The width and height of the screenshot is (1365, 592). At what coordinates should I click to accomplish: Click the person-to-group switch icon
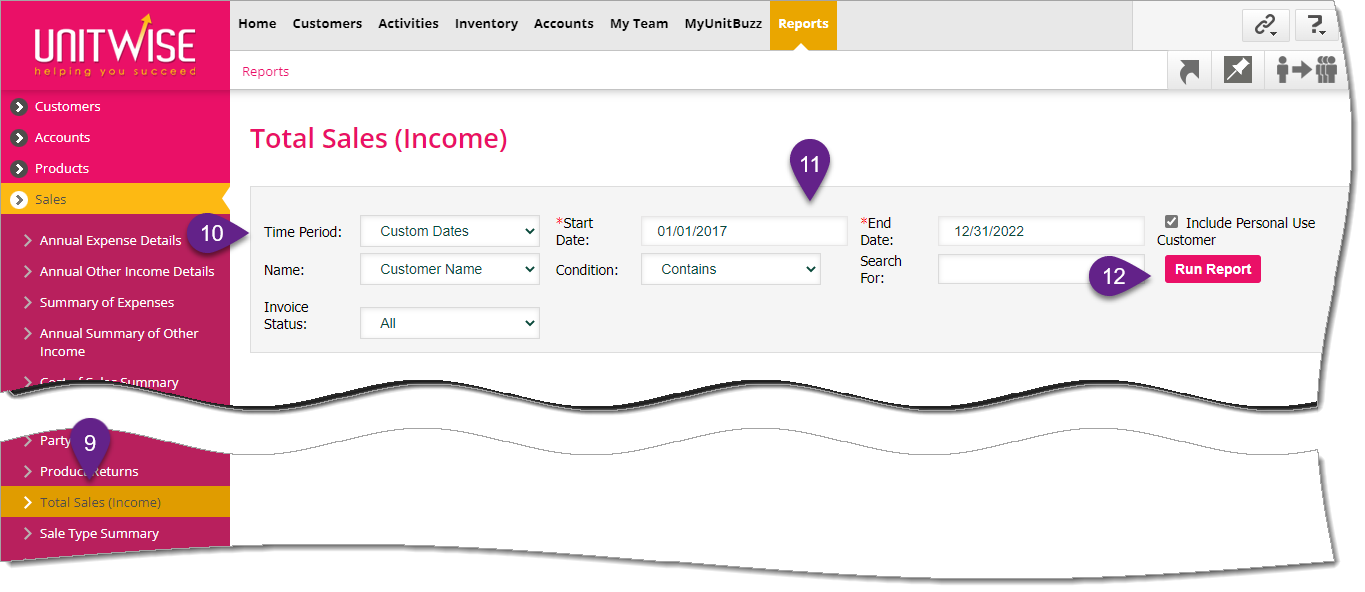(1307, 72)
